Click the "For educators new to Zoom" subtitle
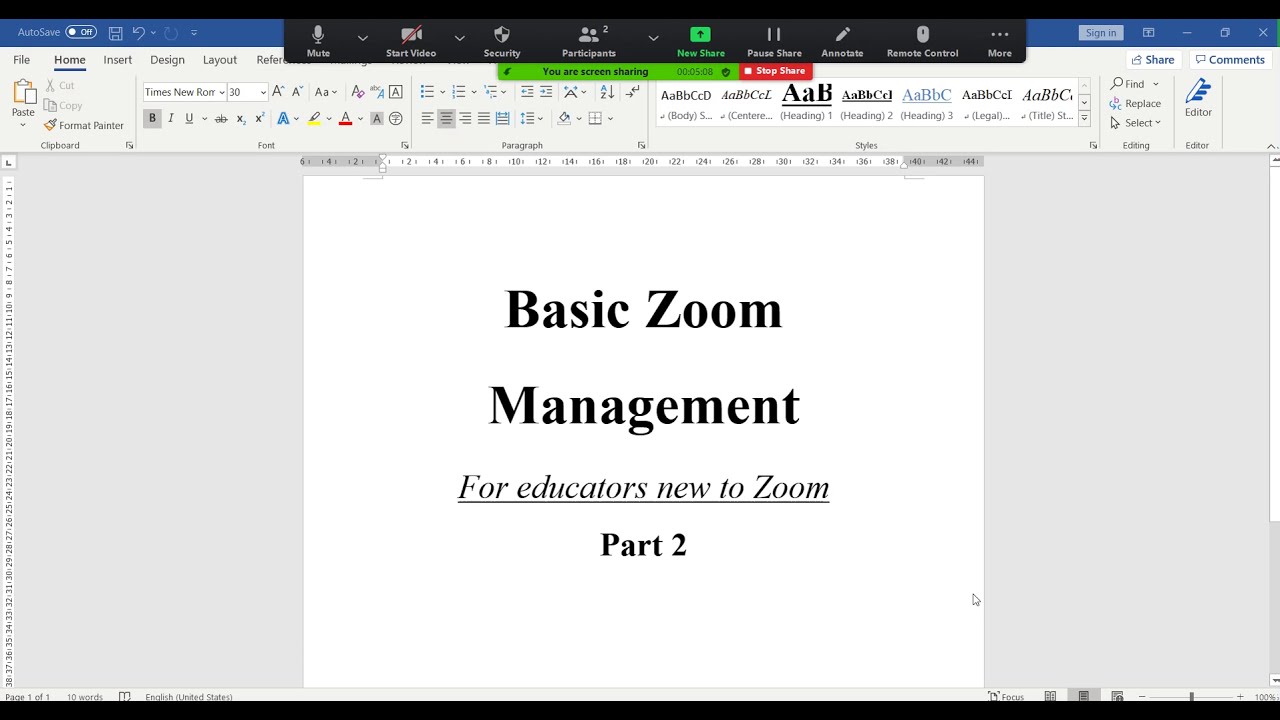Viewport: 1280px width, 720px height. coord(644,488)
